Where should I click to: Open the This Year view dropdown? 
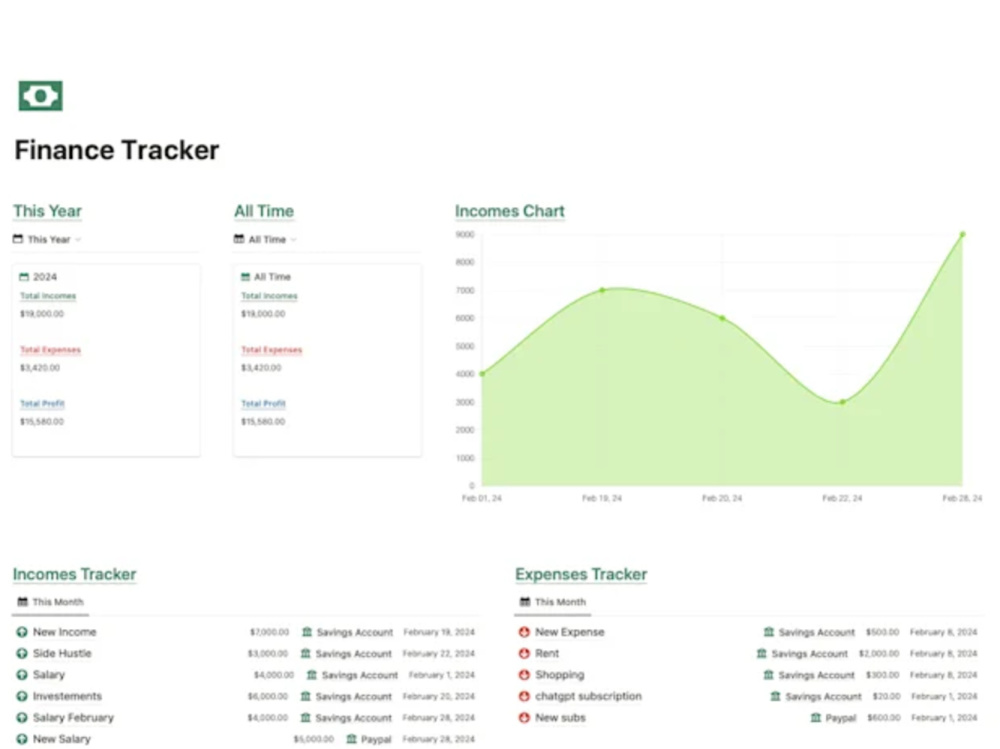point(47,239)
